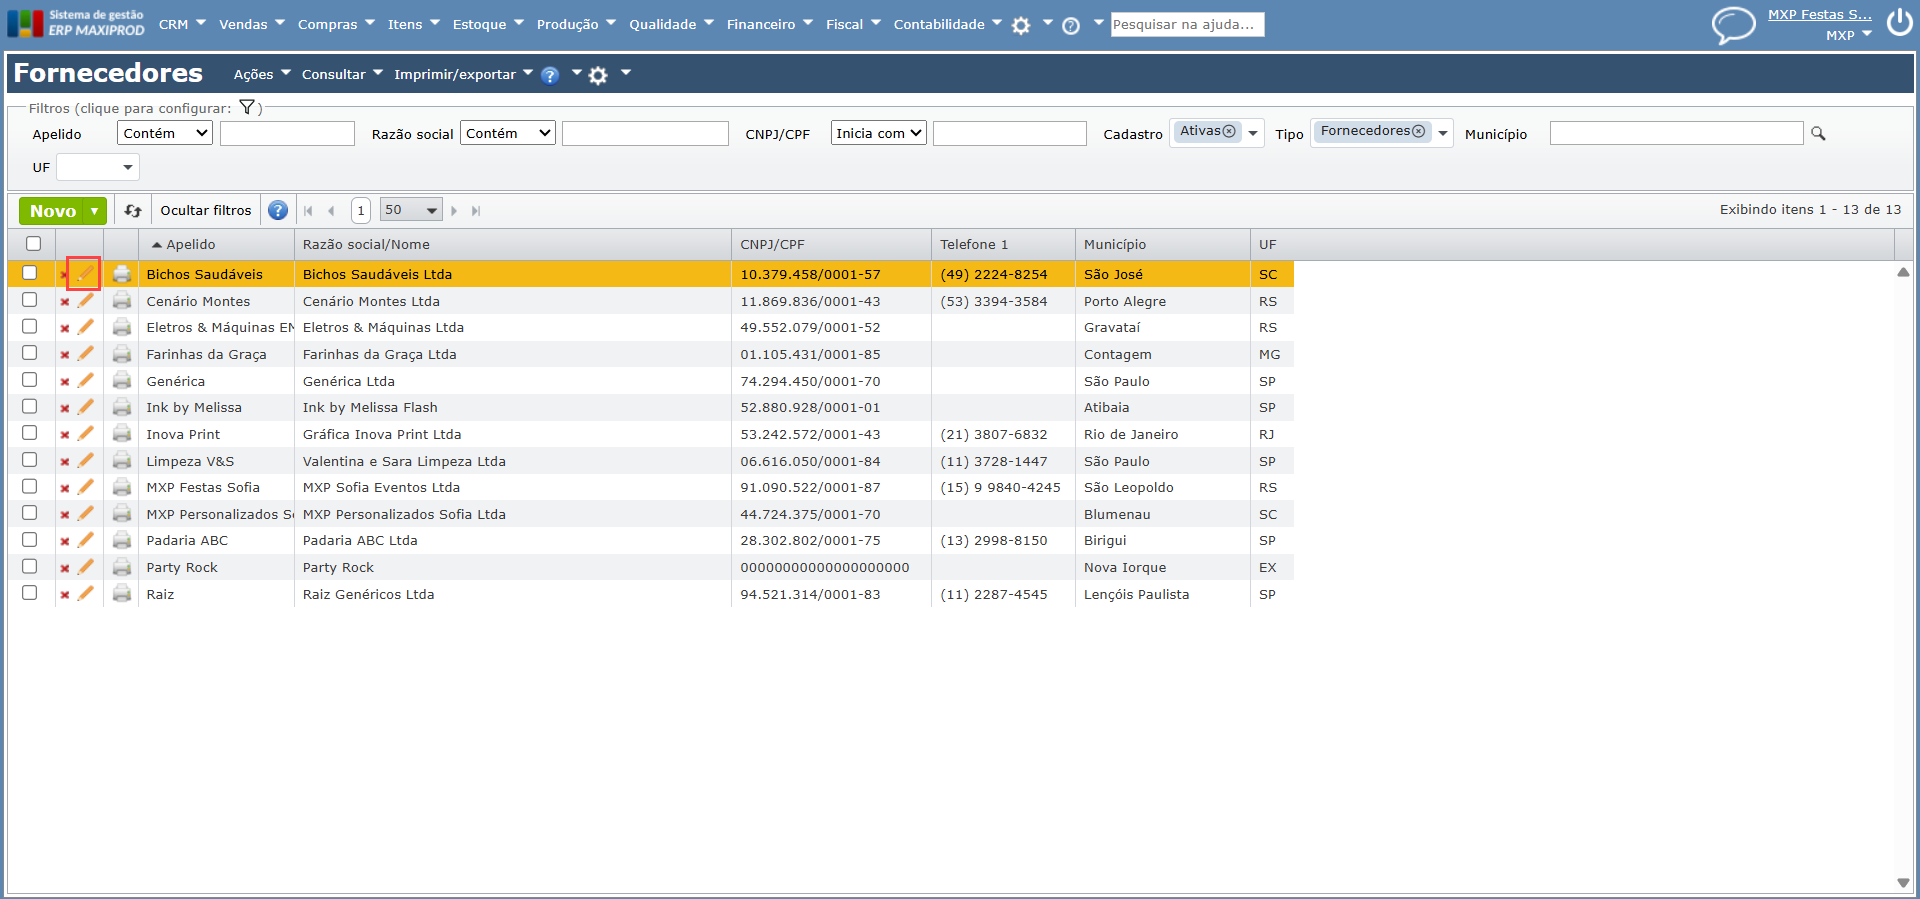Open the UF state dropdown

98,167
